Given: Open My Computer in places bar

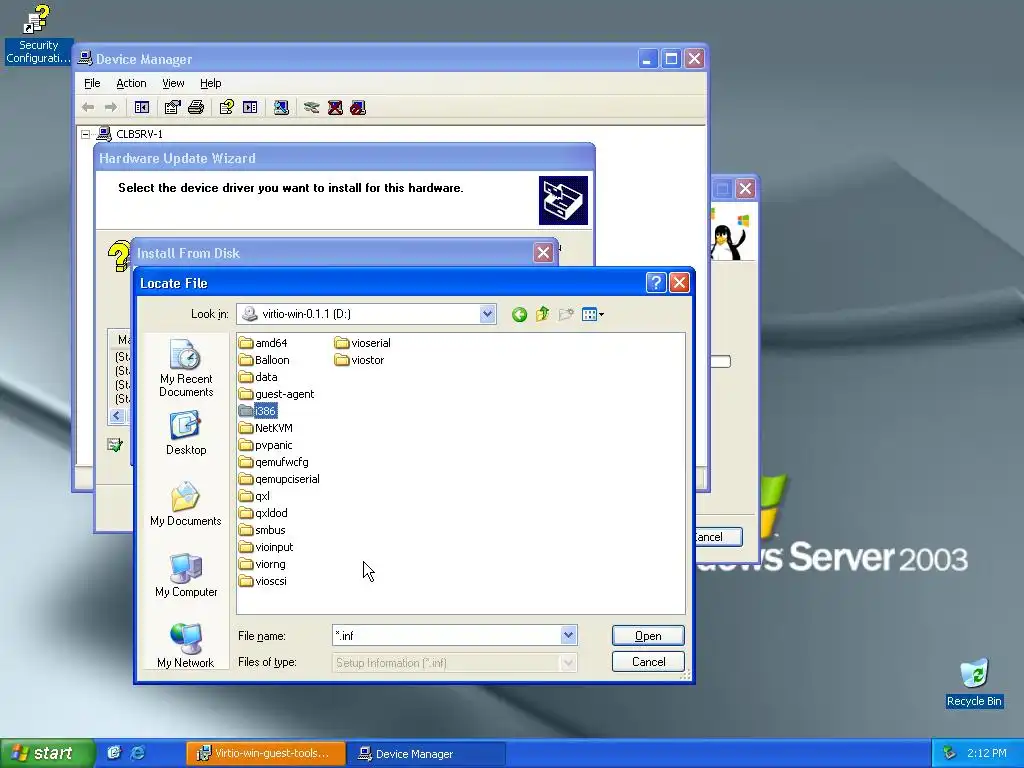Looking at the screenshot, I should [x=186, y=575].
